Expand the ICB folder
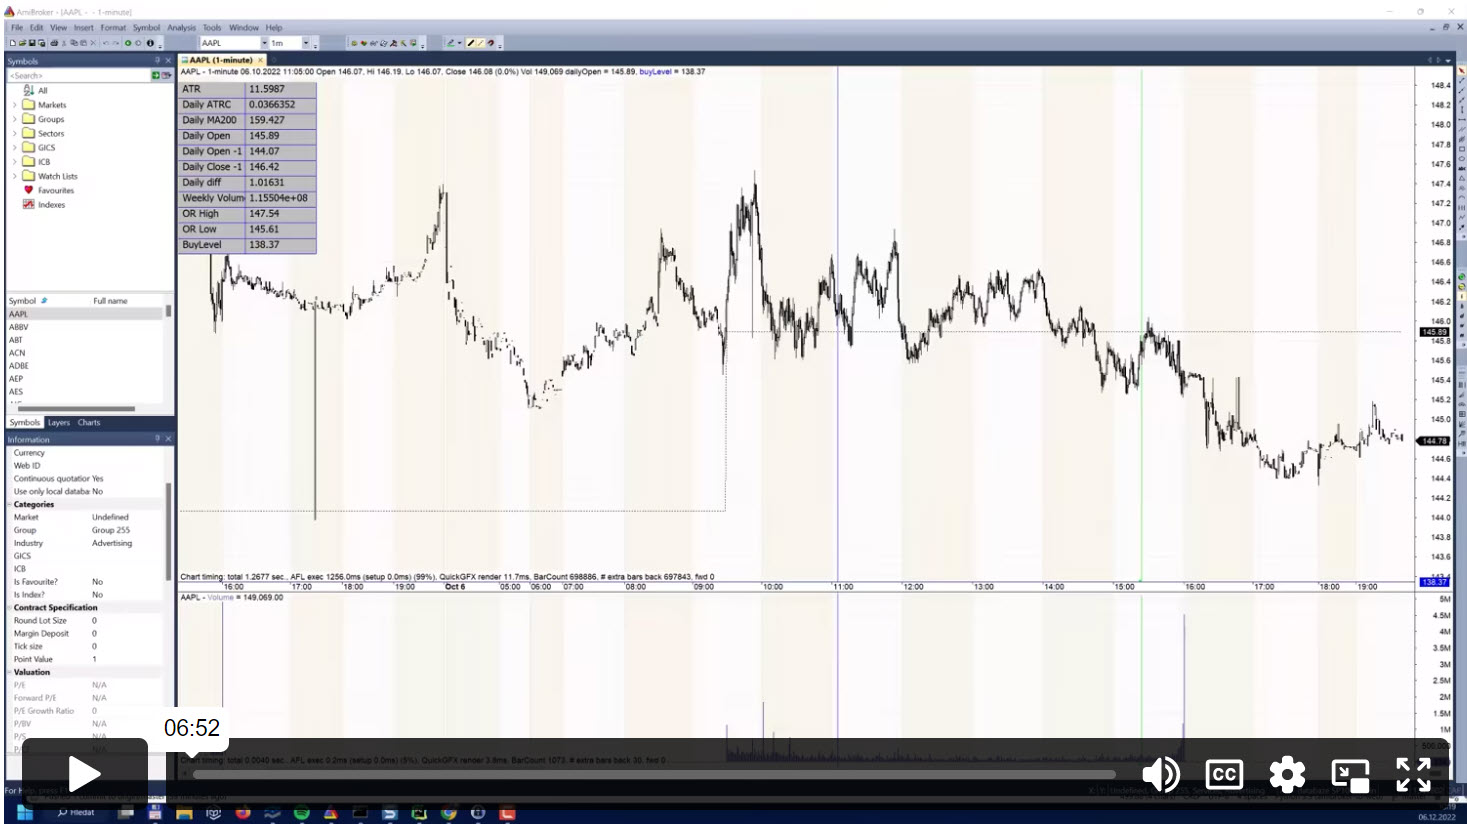The height and width of the screenshot is (824, 1467). (14, 161)
